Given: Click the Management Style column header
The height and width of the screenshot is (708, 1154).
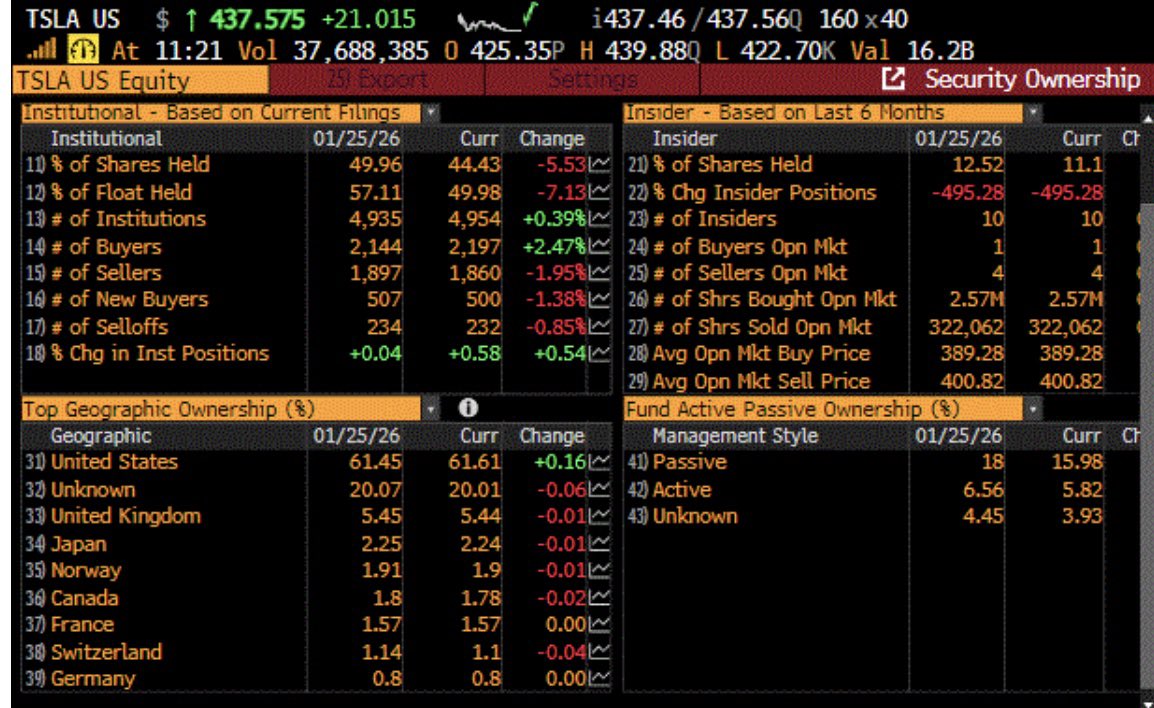Looking at the screenshot, I should coord(734,436).
